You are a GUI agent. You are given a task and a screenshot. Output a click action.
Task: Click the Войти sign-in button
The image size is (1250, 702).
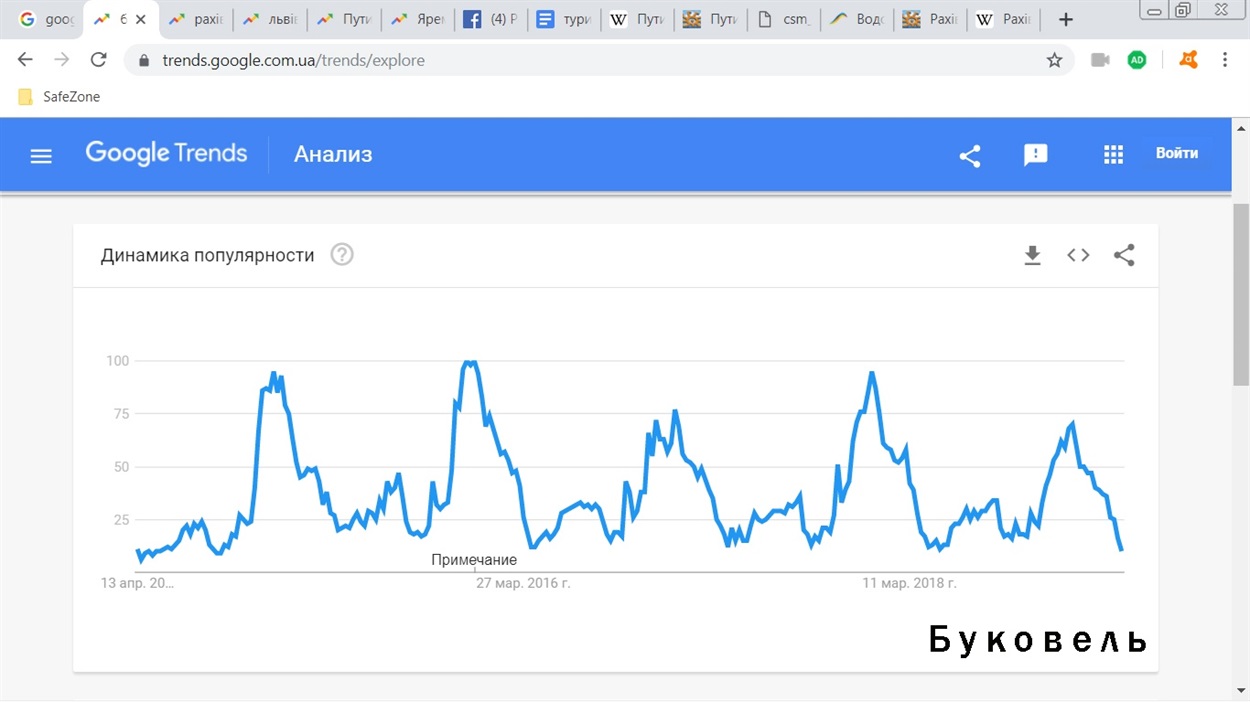[x=1176, y=153]
